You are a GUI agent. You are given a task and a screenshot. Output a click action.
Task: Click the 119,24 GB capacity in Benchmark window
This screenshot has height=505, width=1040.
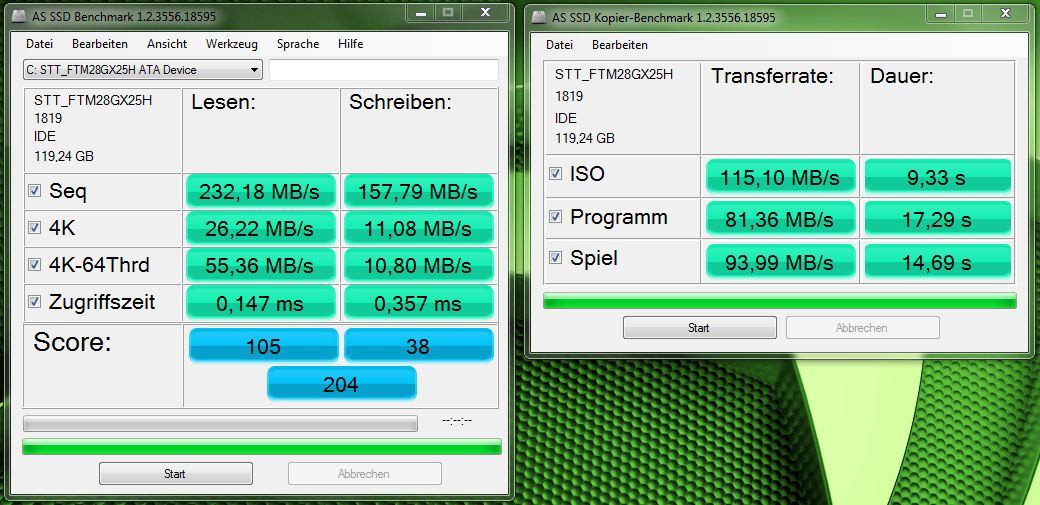[x=64, y=157]
